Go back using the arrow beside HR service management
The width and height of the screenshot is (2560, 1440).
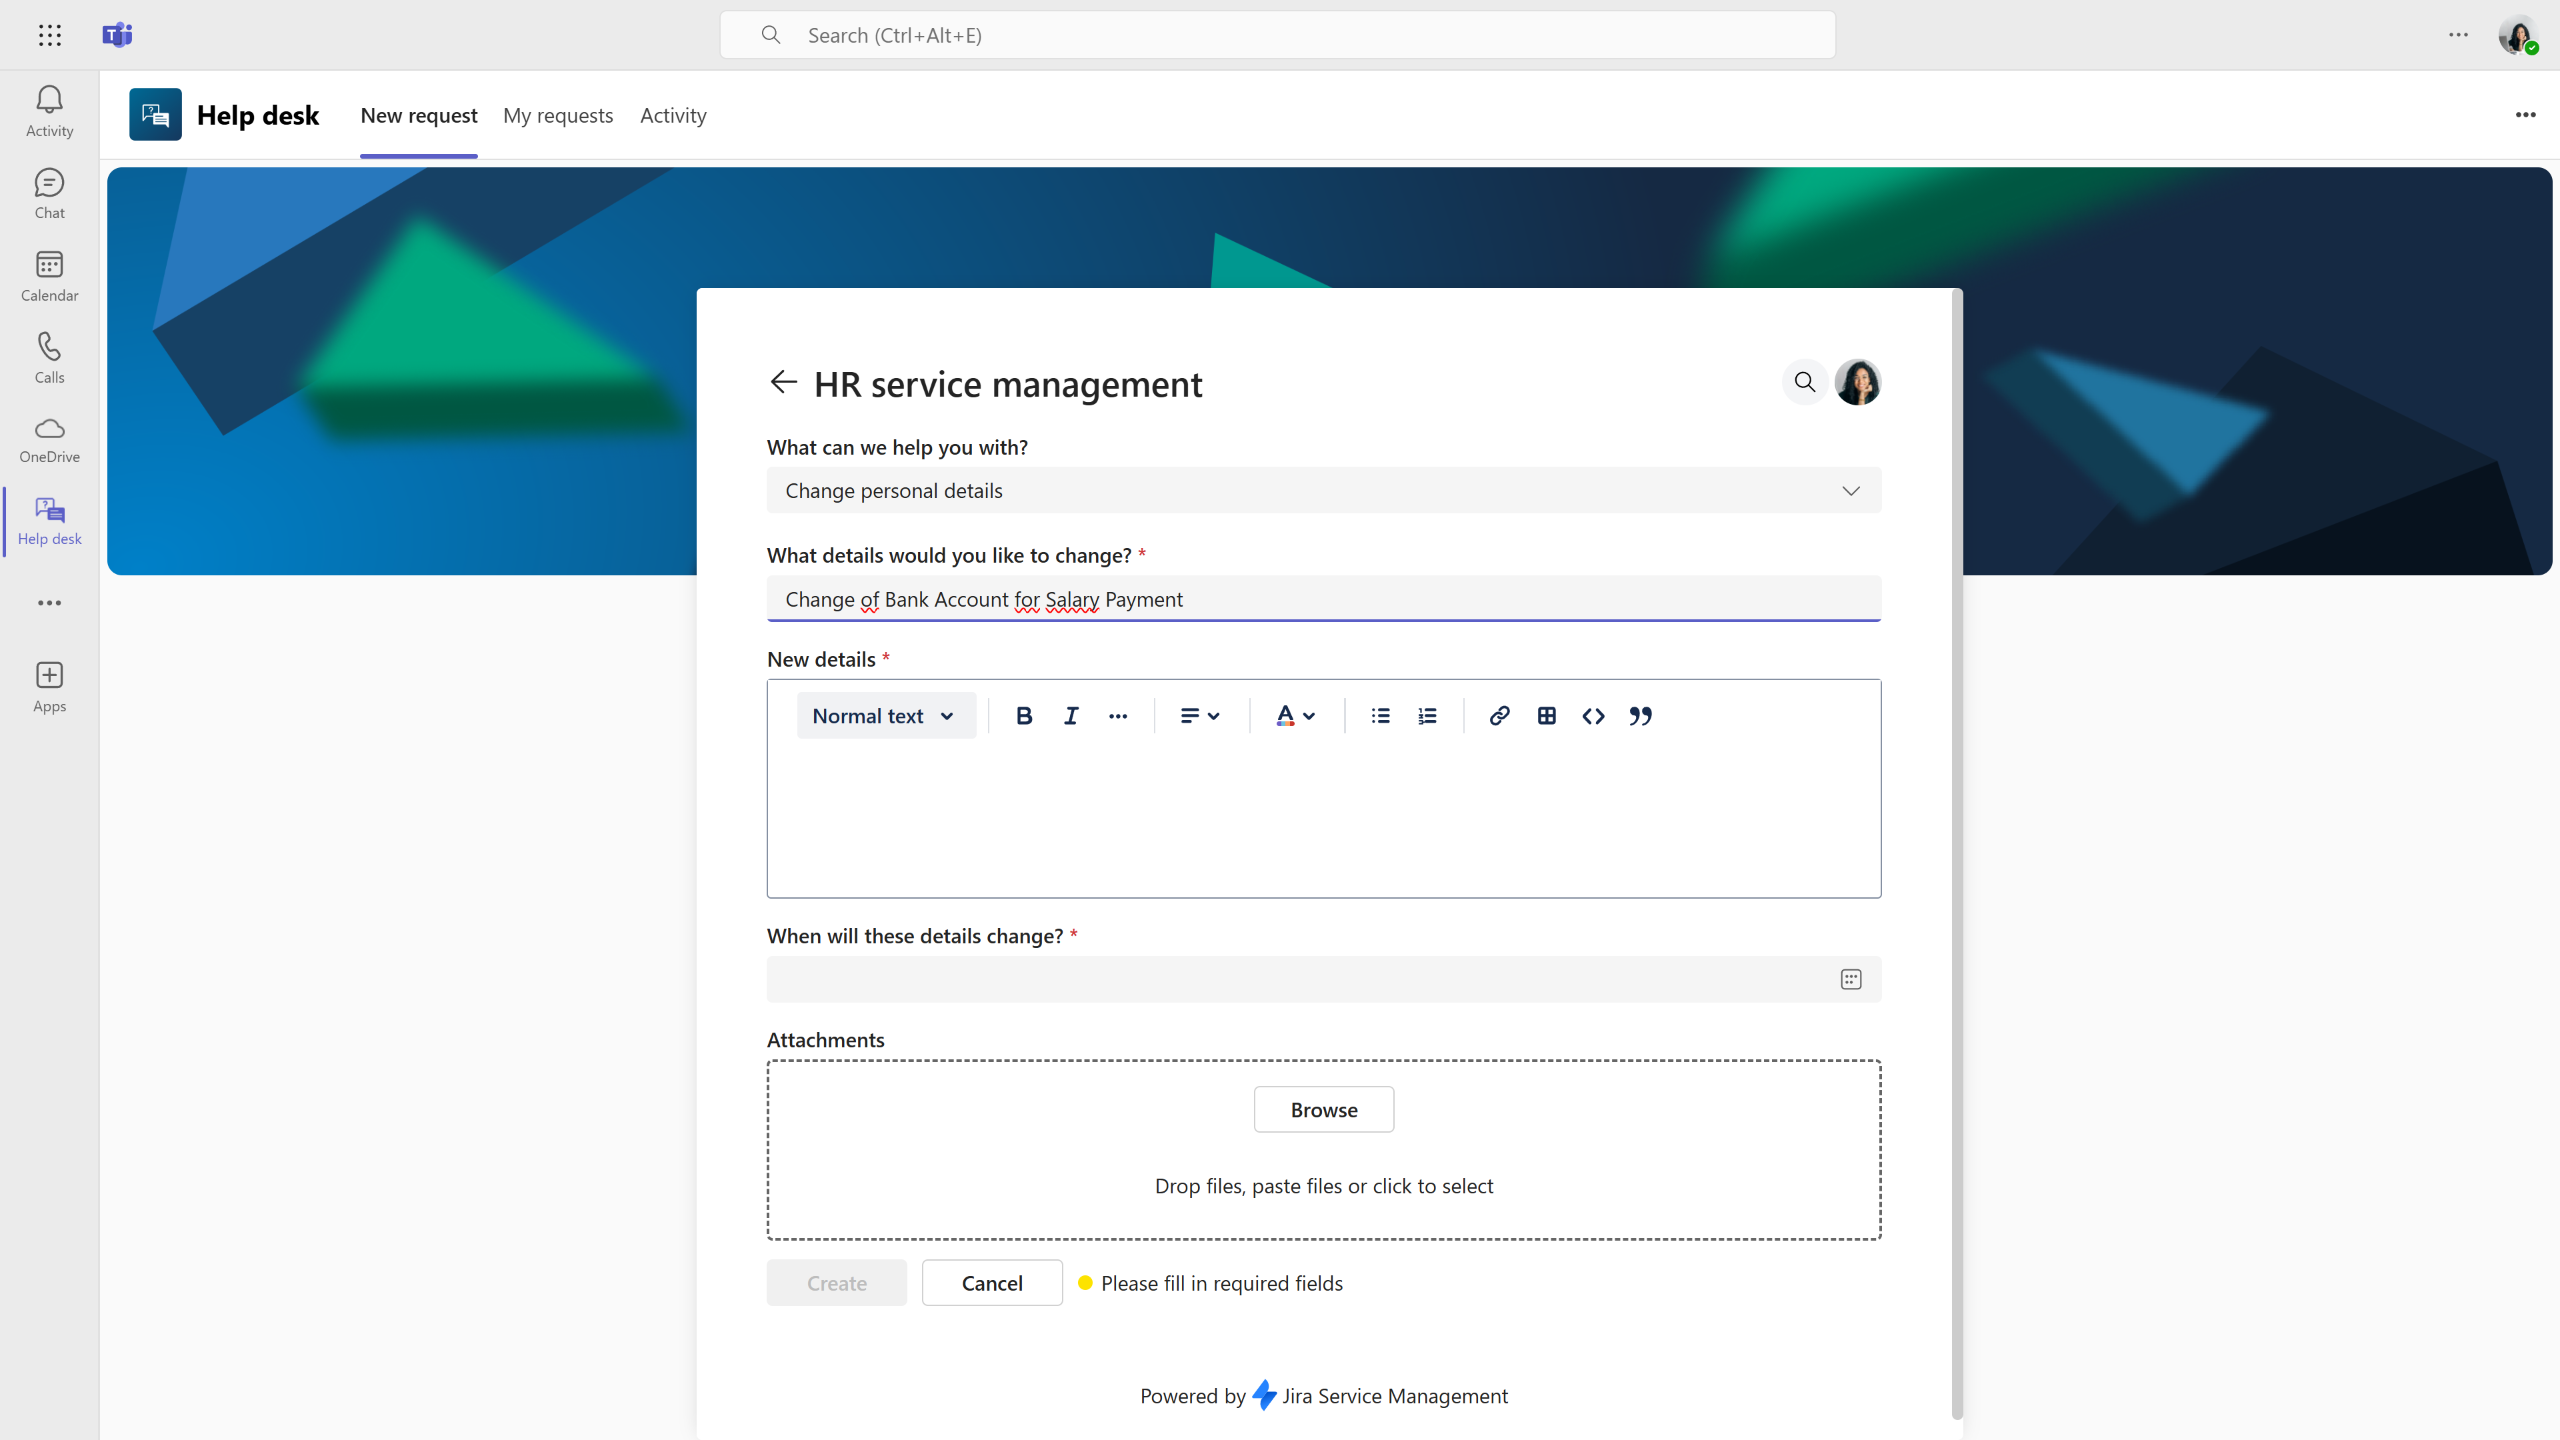tap(783, 382)
